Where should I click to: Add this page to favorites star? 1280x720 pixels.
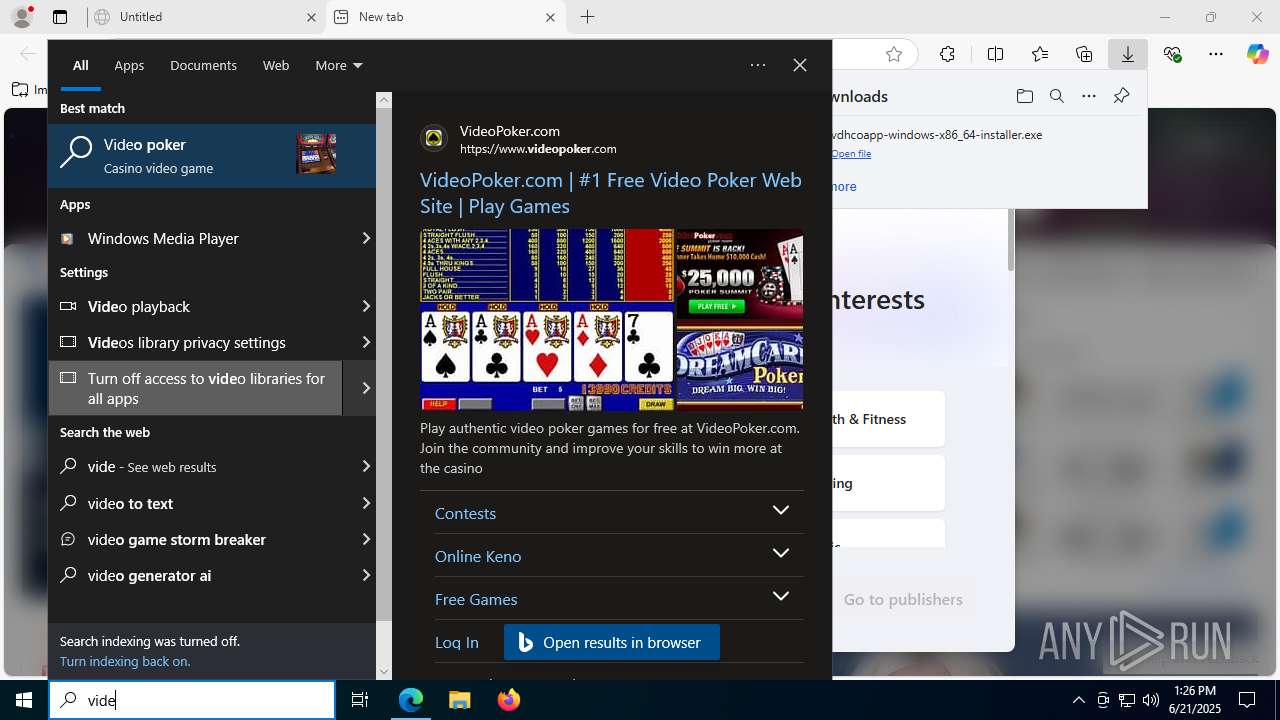point(894,55)
